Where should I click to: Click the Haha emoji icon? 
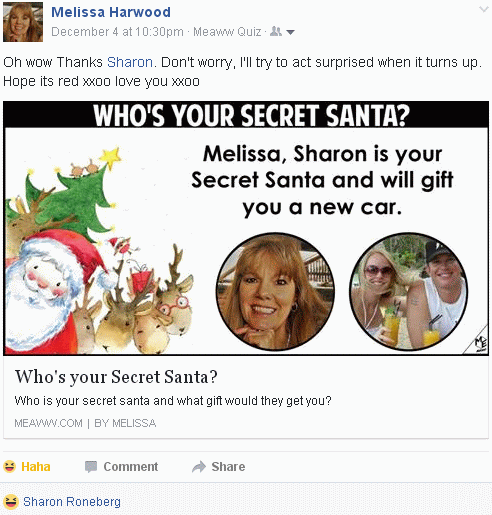(x=10, y=466)
